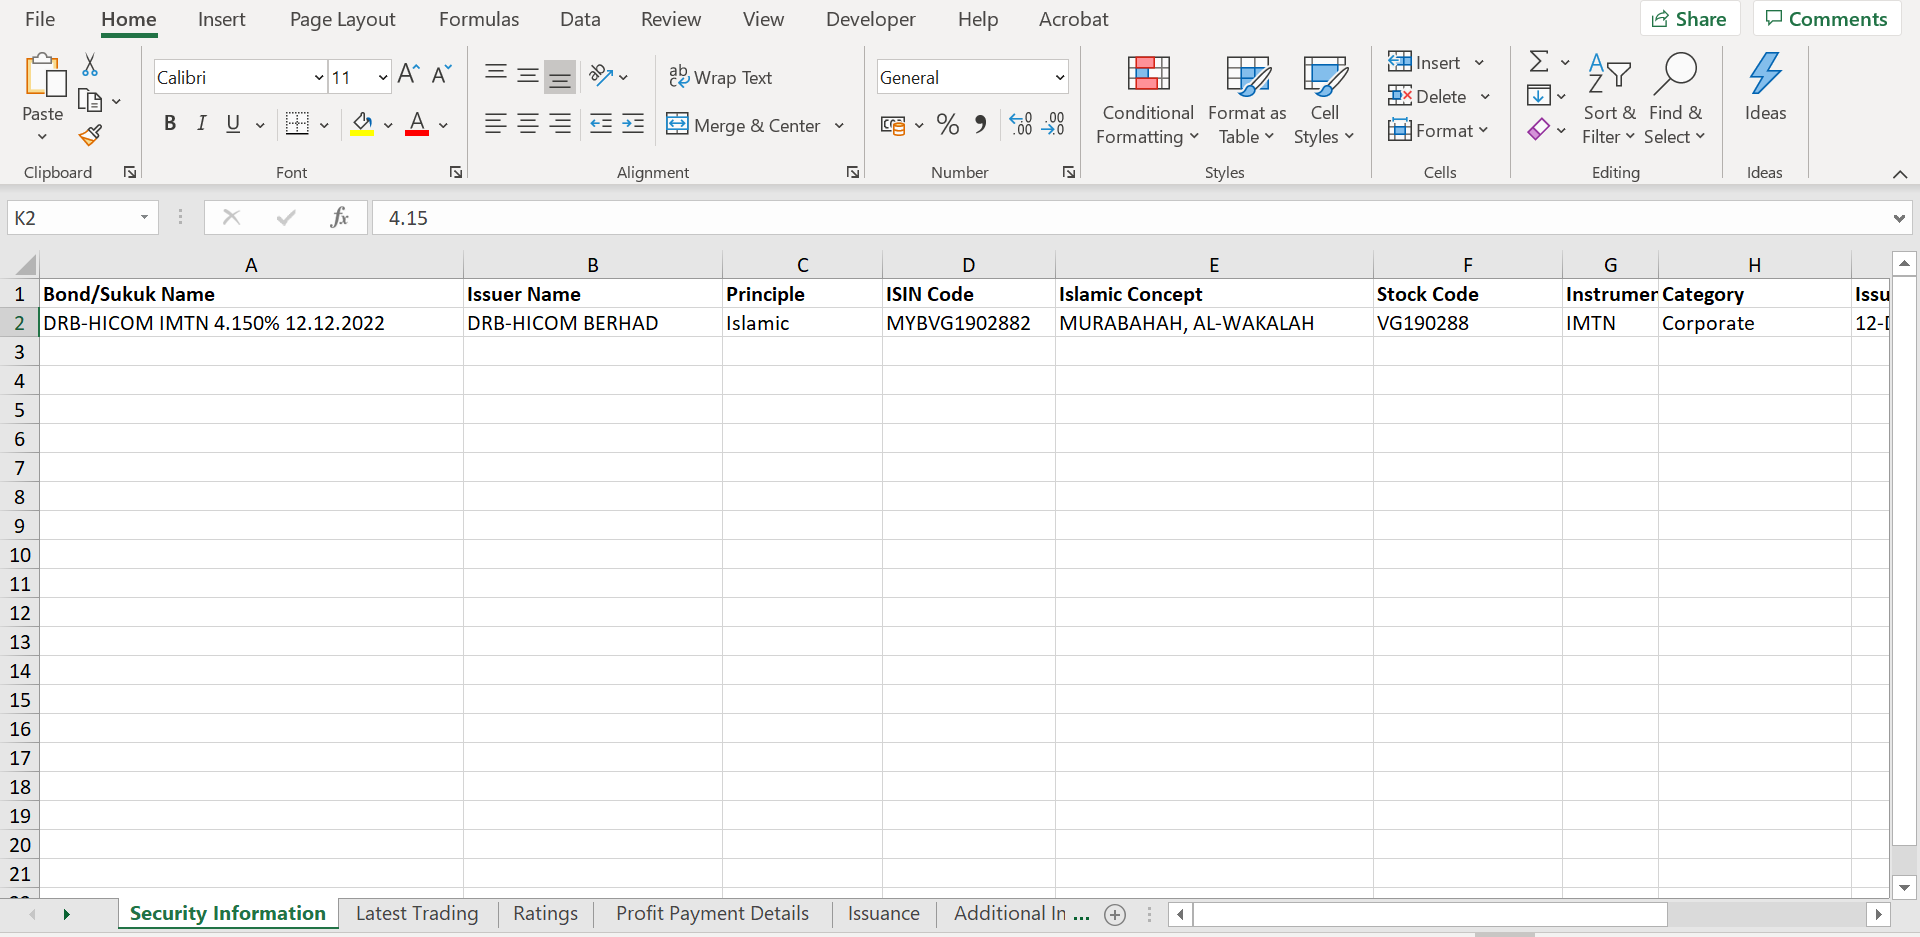Click the Wrap Text icon
The width and height of the screenshot is (1920, 937).
click(680, 76)
